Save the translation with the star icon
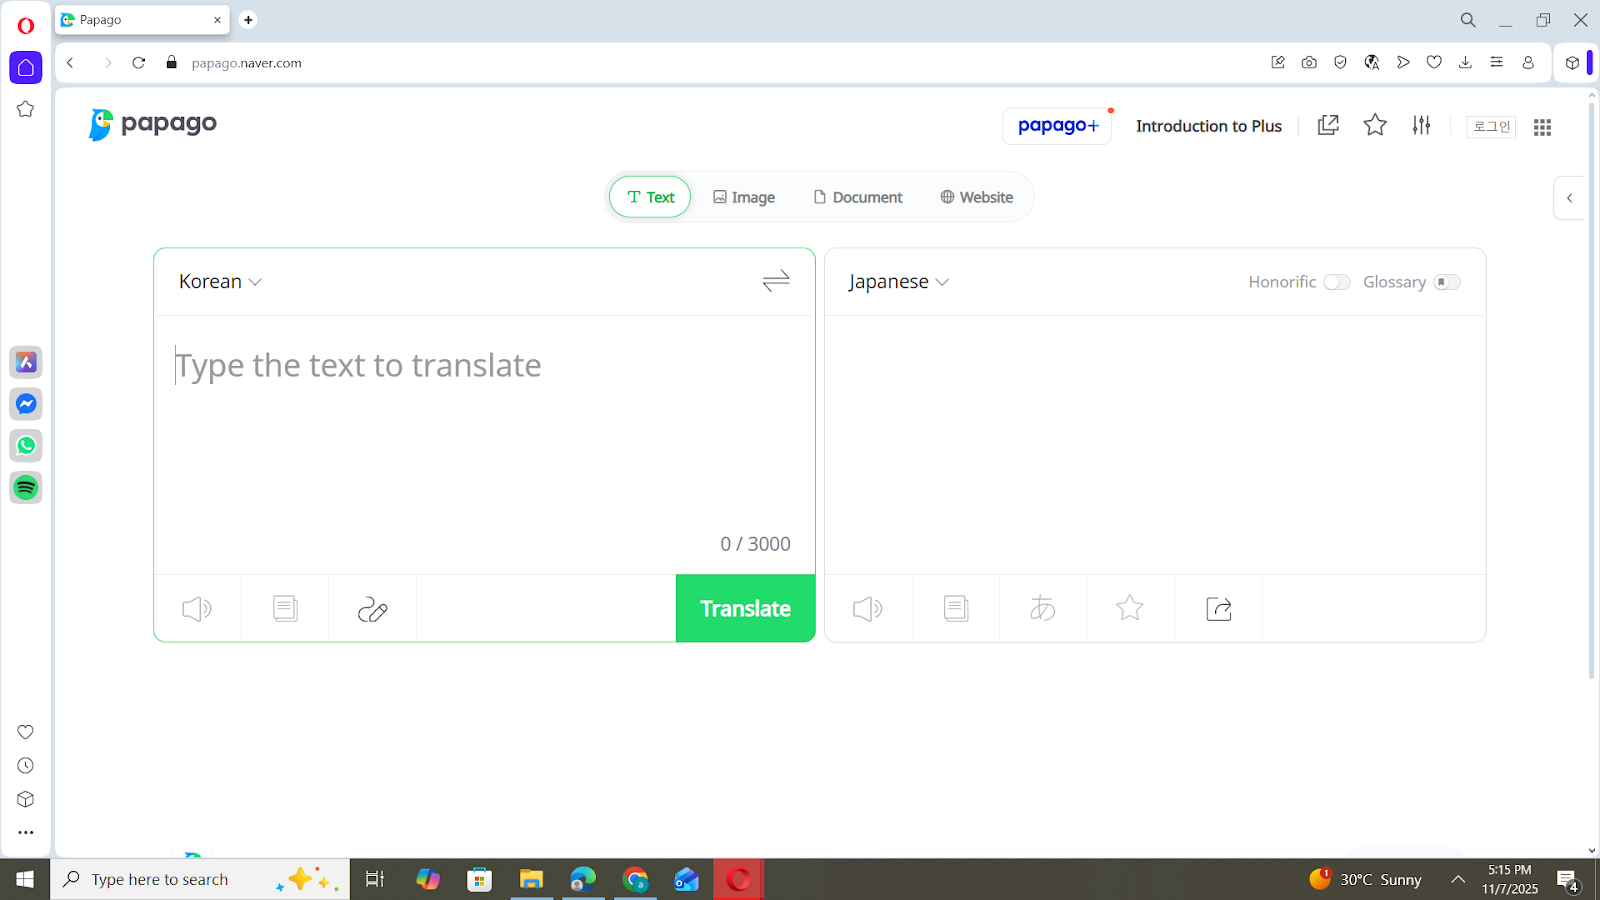1600x900 pixels. pos(1130,608)
